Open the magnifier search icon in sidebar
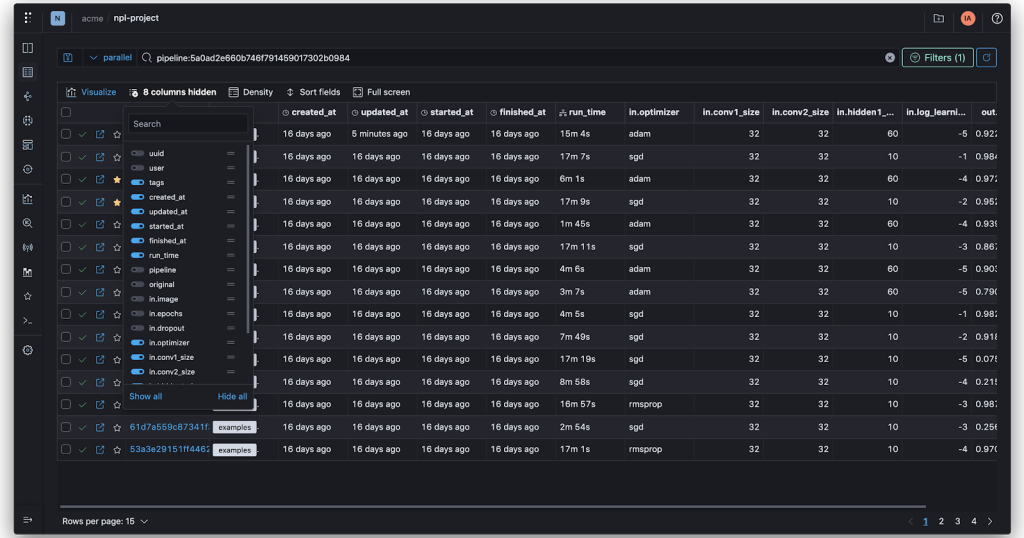Image resolution: width=1024 pixels, height=538 pixels. click(x=27, y=223)
